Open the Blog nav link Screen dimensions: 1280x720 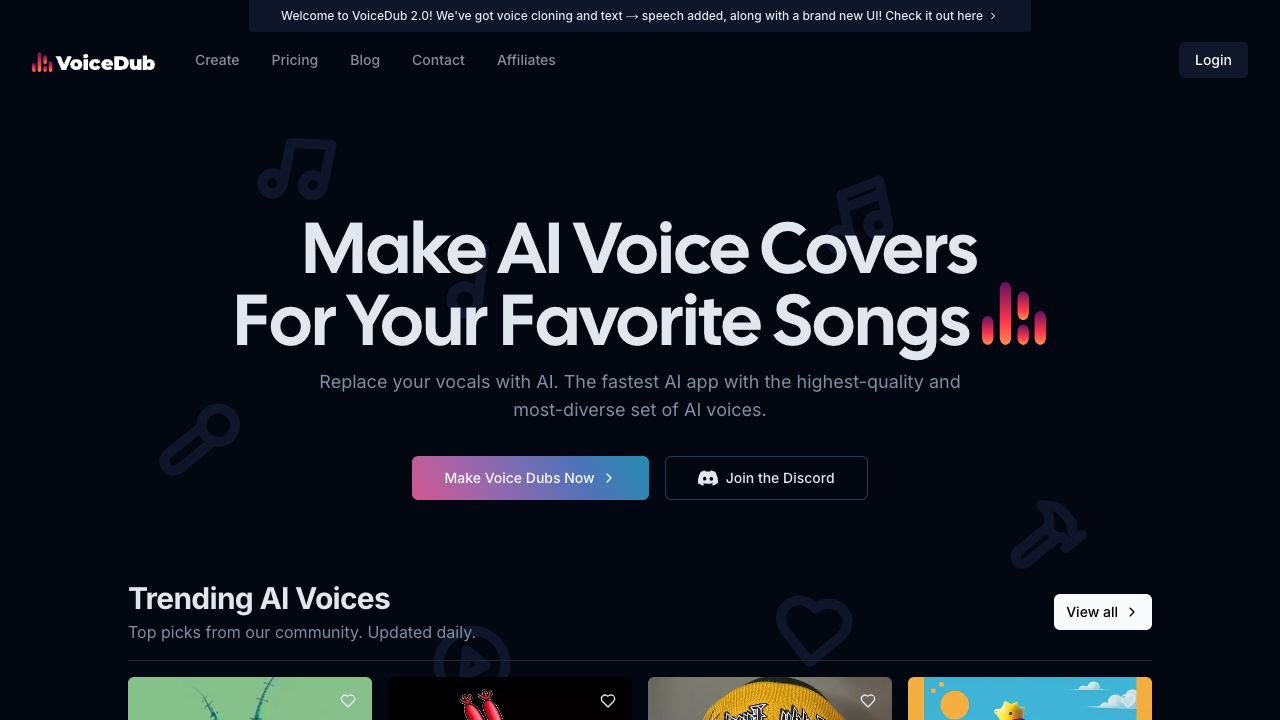click(x=365, y=60)
